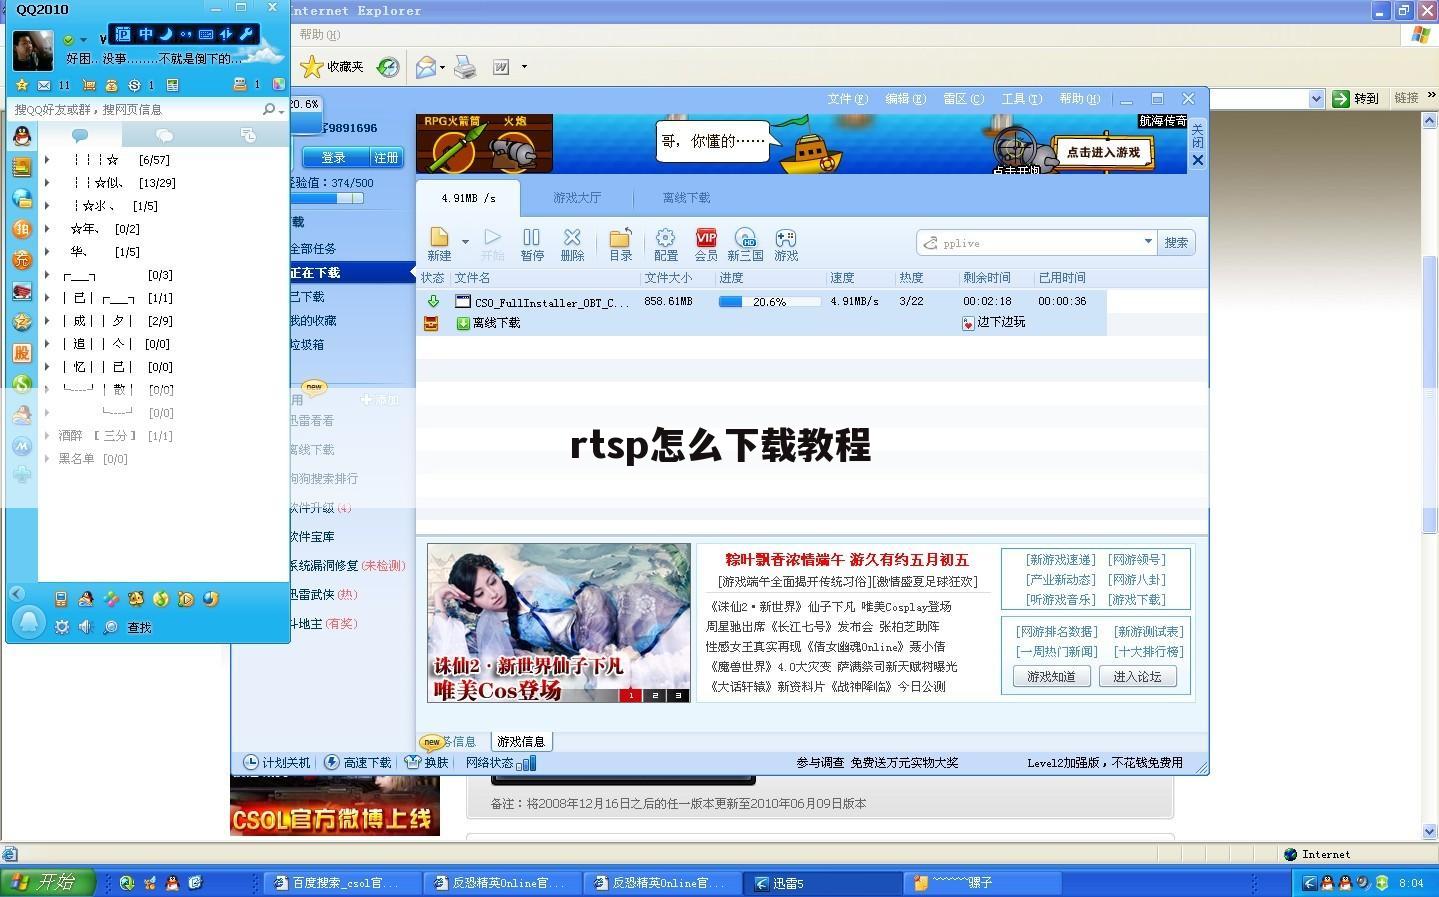
Task: Click the 计划关机 scheduled shutdown icon
Action: pos(251,762)
